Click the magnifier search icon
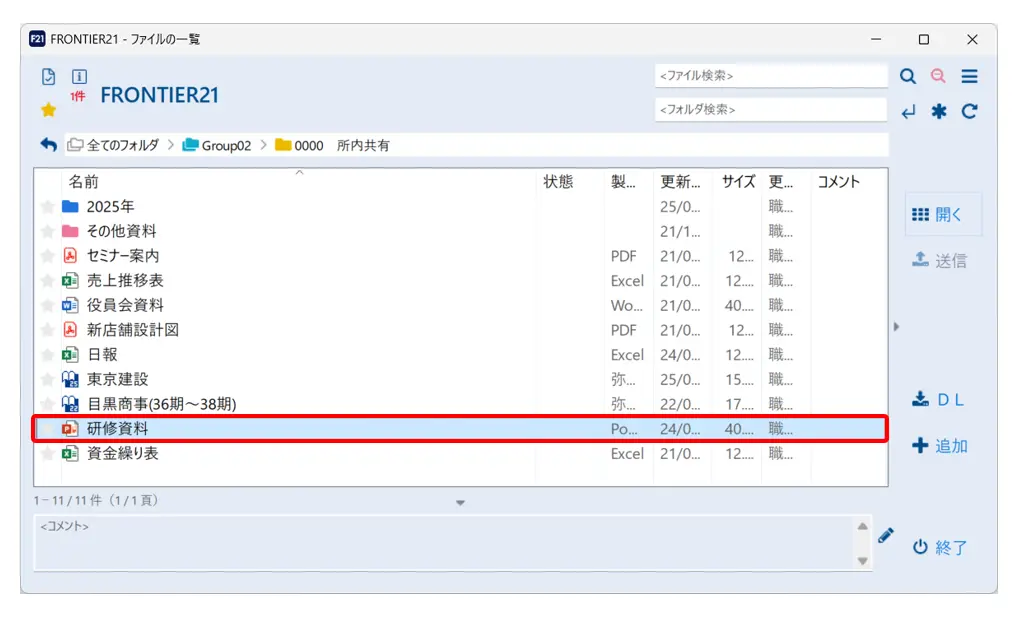Image resolution: width=1029 pixels, height=623 pixels. point(908,77)
